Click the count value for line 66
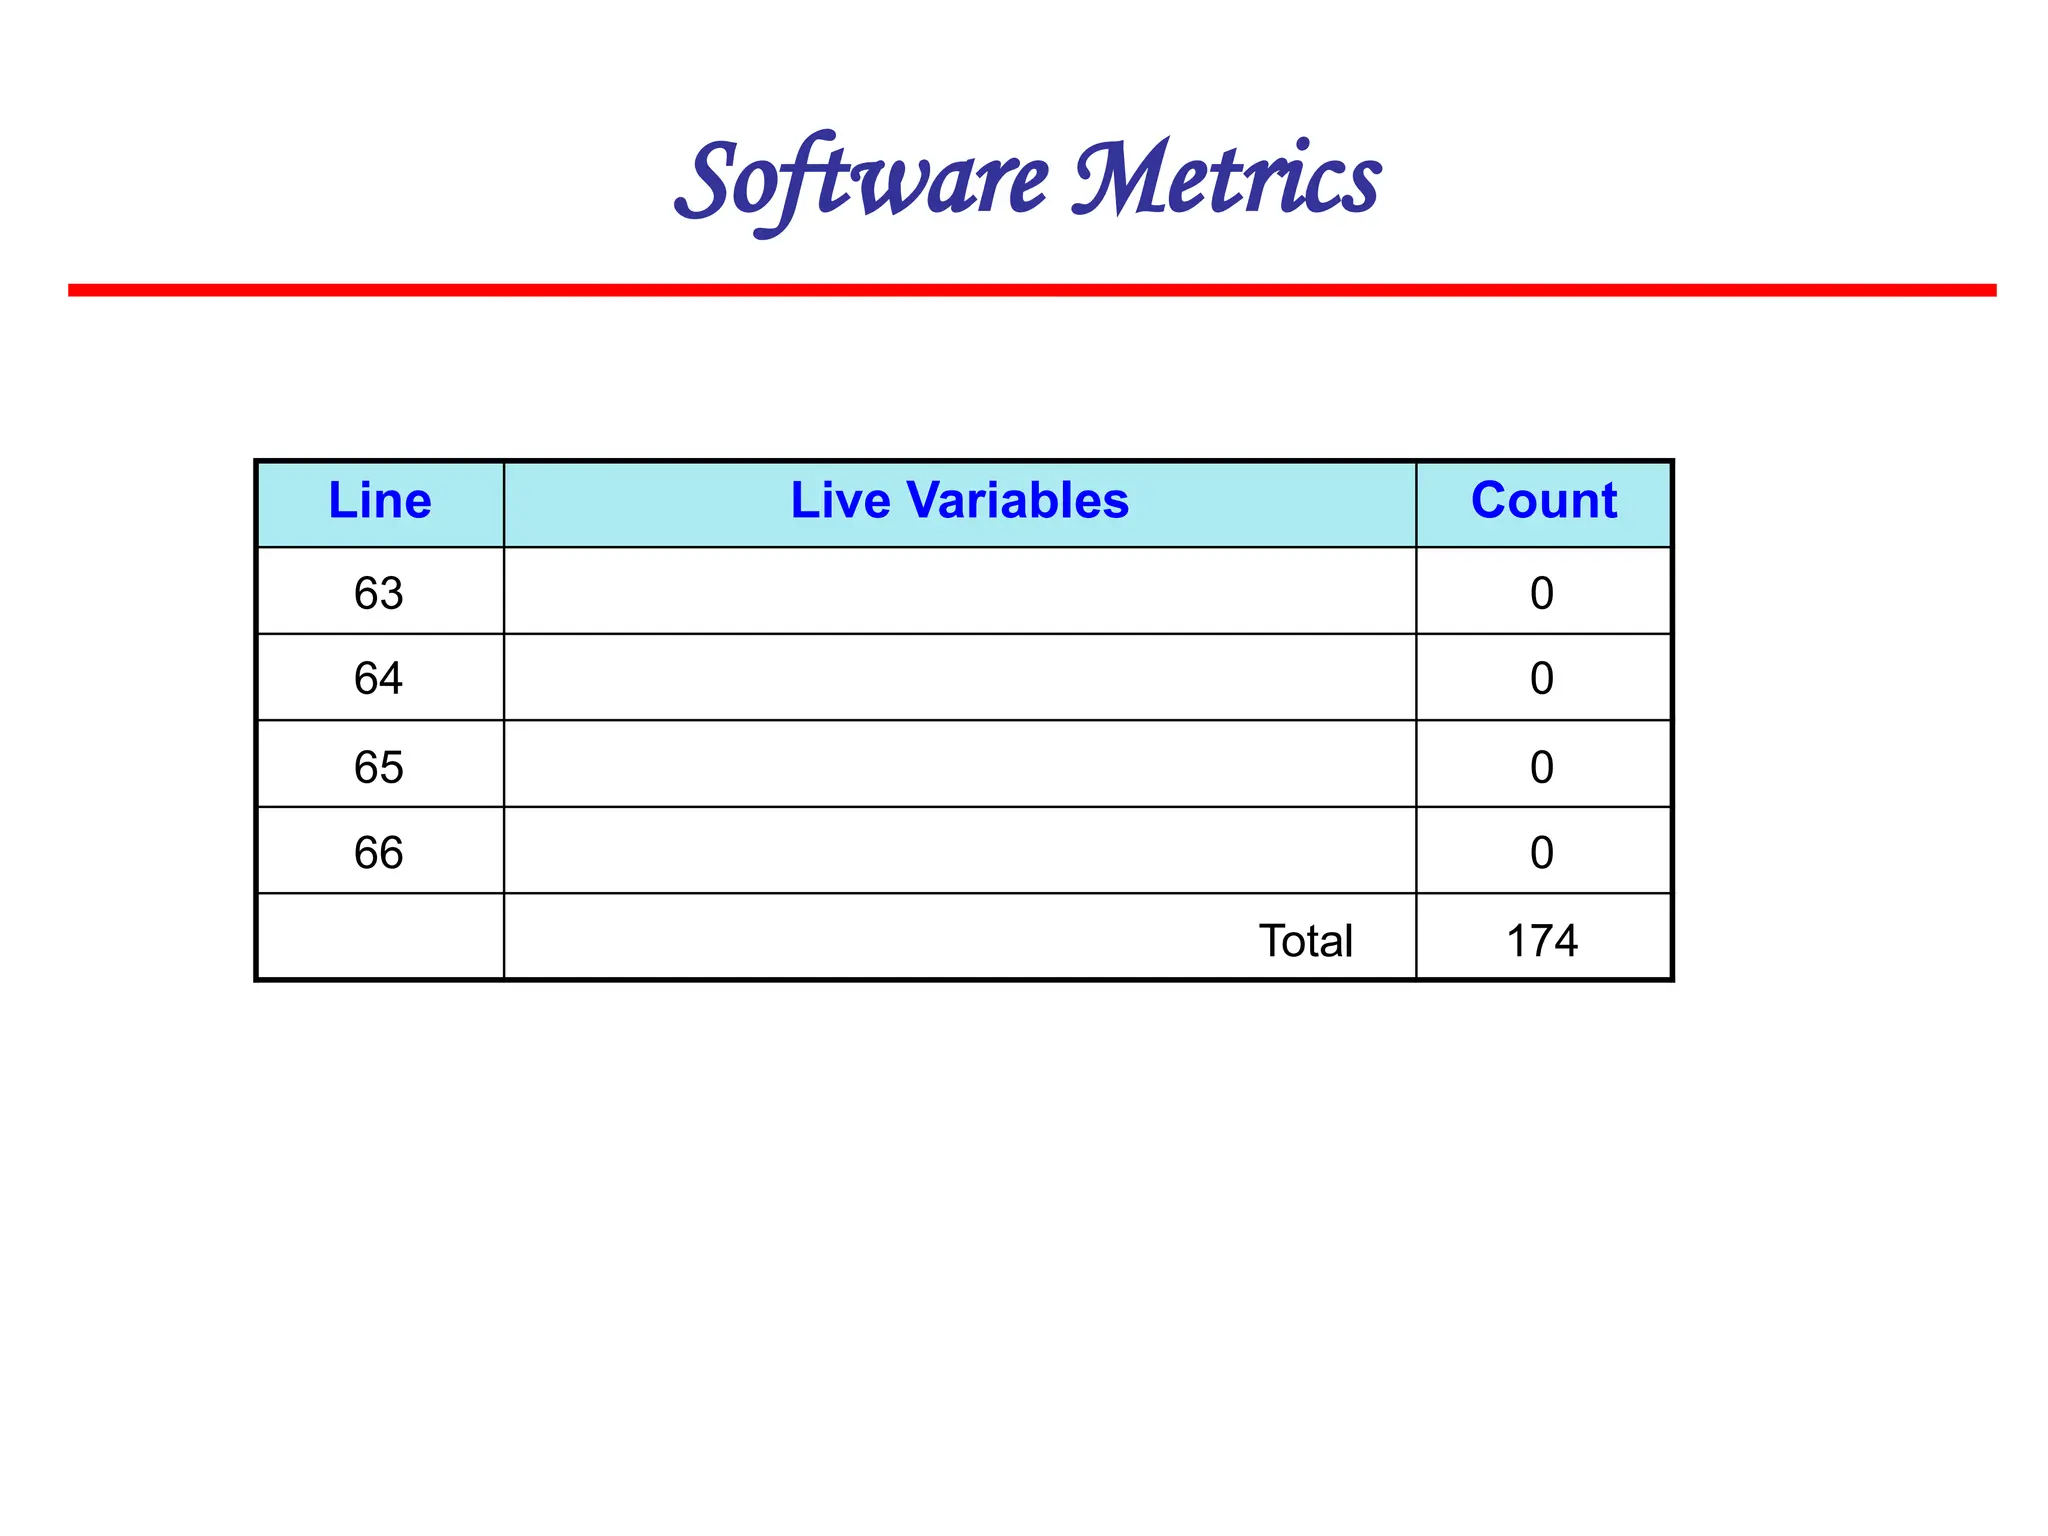 (1542, 853)
